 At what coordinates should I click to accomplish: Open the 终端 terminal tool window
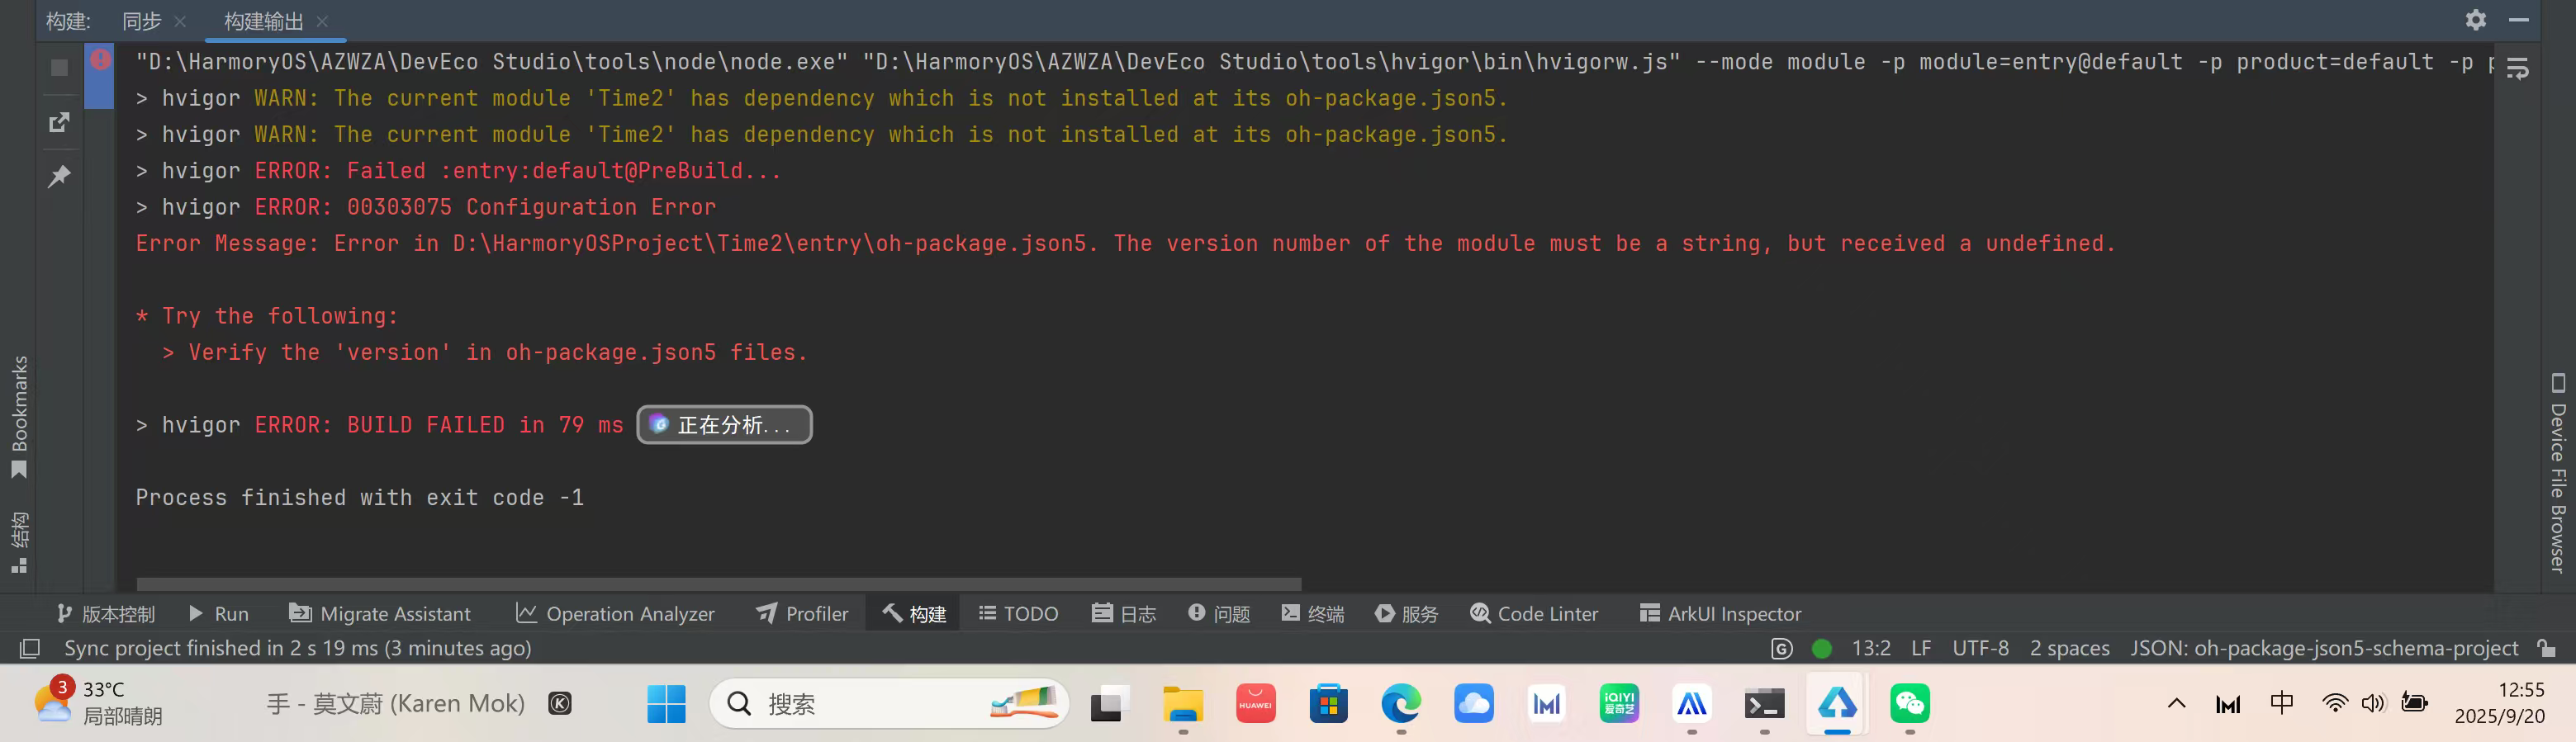pyautogui.click(x=1312, y=613)
